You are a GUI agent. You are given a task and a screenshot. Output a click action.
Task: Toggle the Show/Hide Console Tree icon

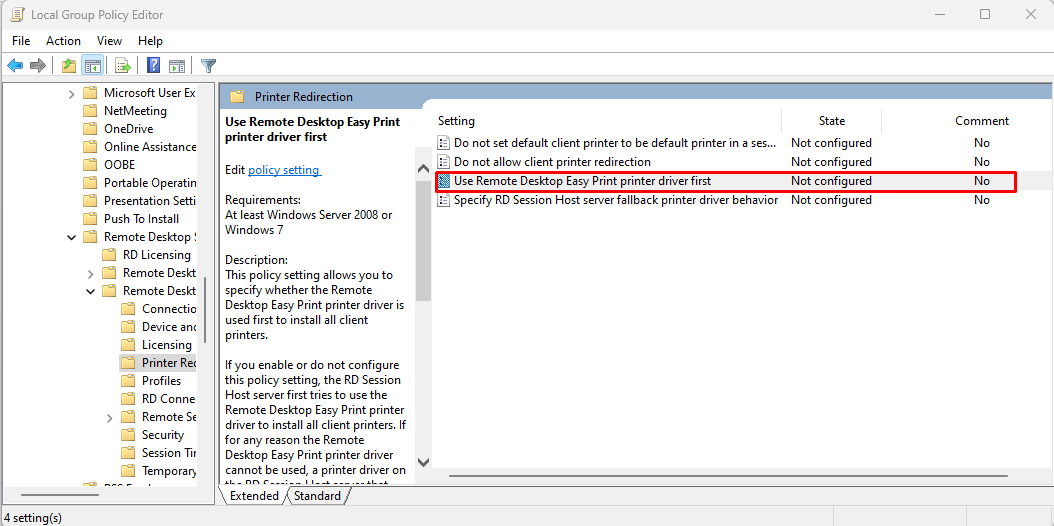coord(93,65)
